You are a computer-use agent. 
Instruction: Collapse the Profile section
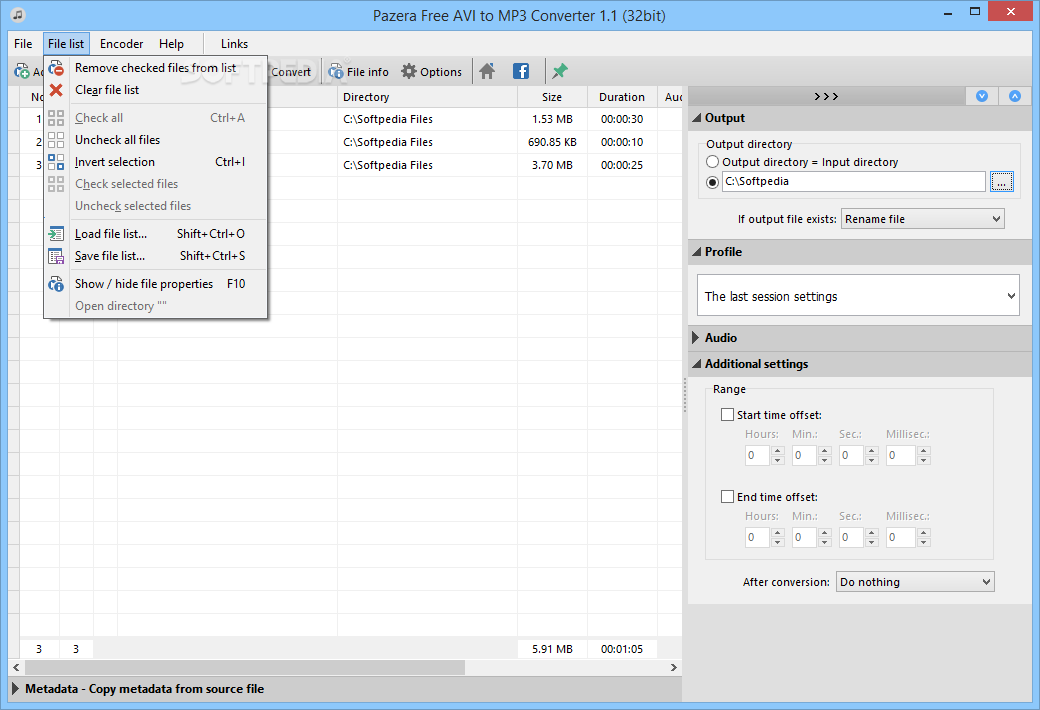tap(697, 252)
